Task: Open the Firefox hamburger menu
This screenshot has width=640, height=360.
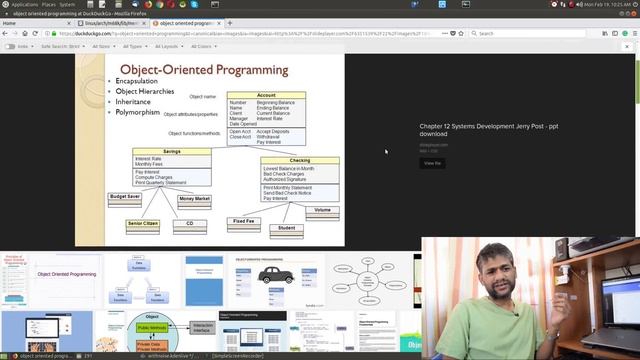Action: pyautogui.click(x=635, y=33)
